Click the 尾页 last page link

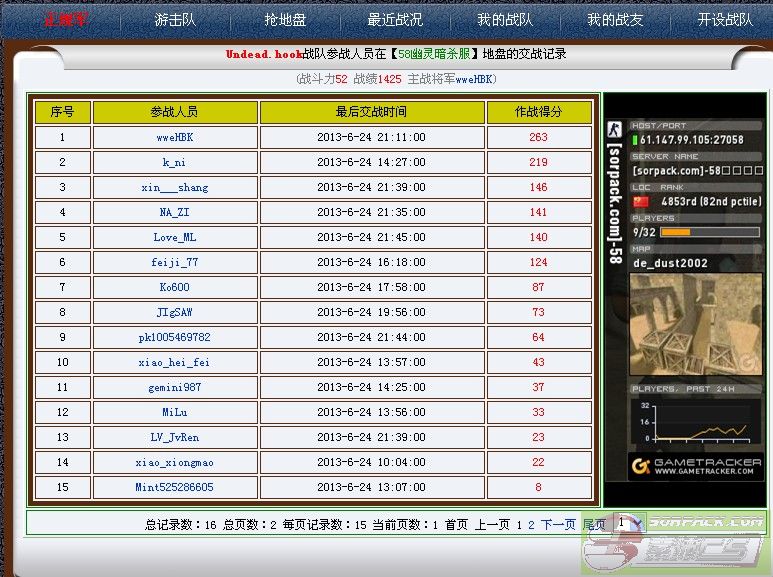594,524
